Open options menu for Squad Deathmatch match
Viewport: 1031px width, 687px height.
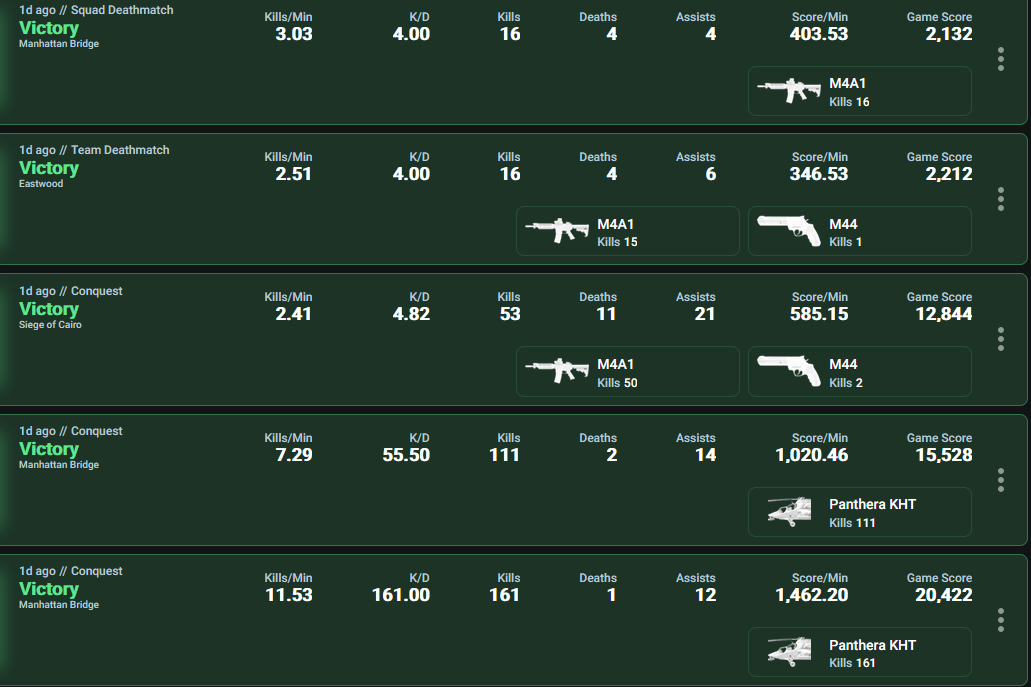pyautogui.click(x=1001, y=59)
